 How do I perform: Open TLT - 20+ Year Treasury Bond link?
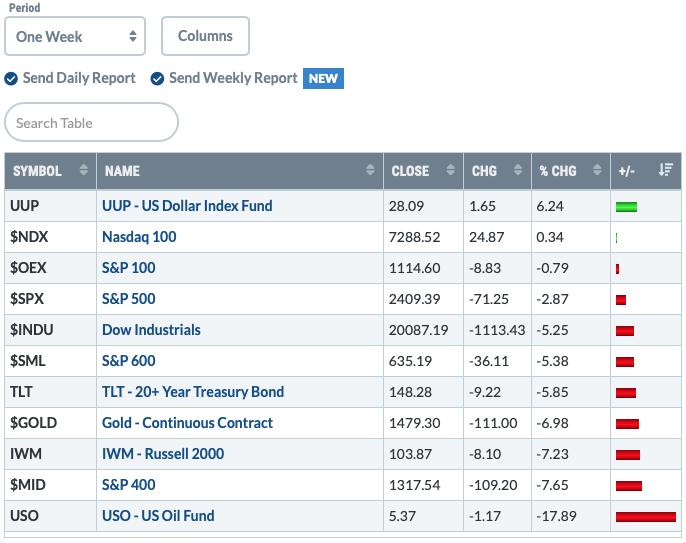coord(193,392)
